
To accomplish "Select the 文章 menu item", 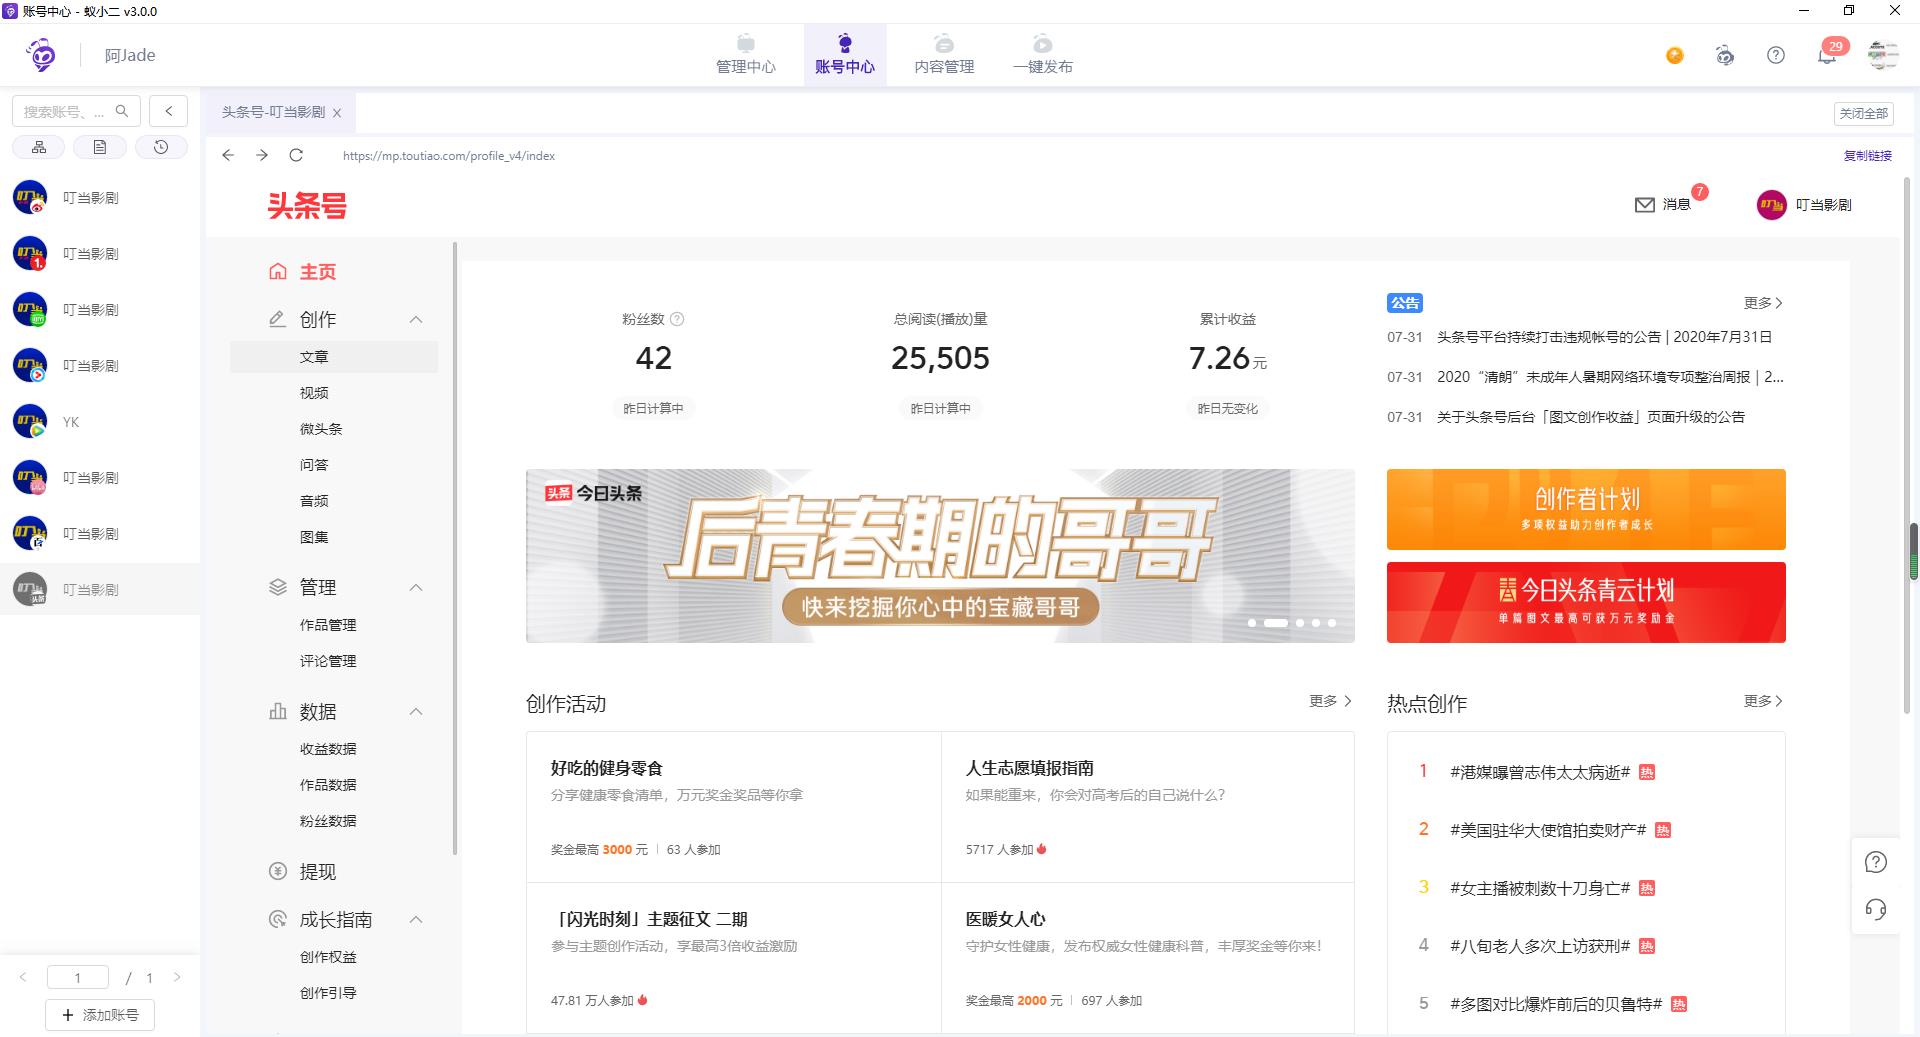I will [x=315, y=356].
